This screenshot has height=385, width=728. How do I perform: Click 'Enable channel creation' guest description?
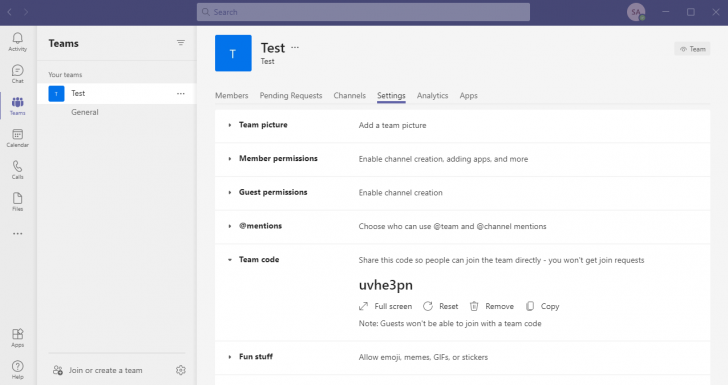click(400, 193)
